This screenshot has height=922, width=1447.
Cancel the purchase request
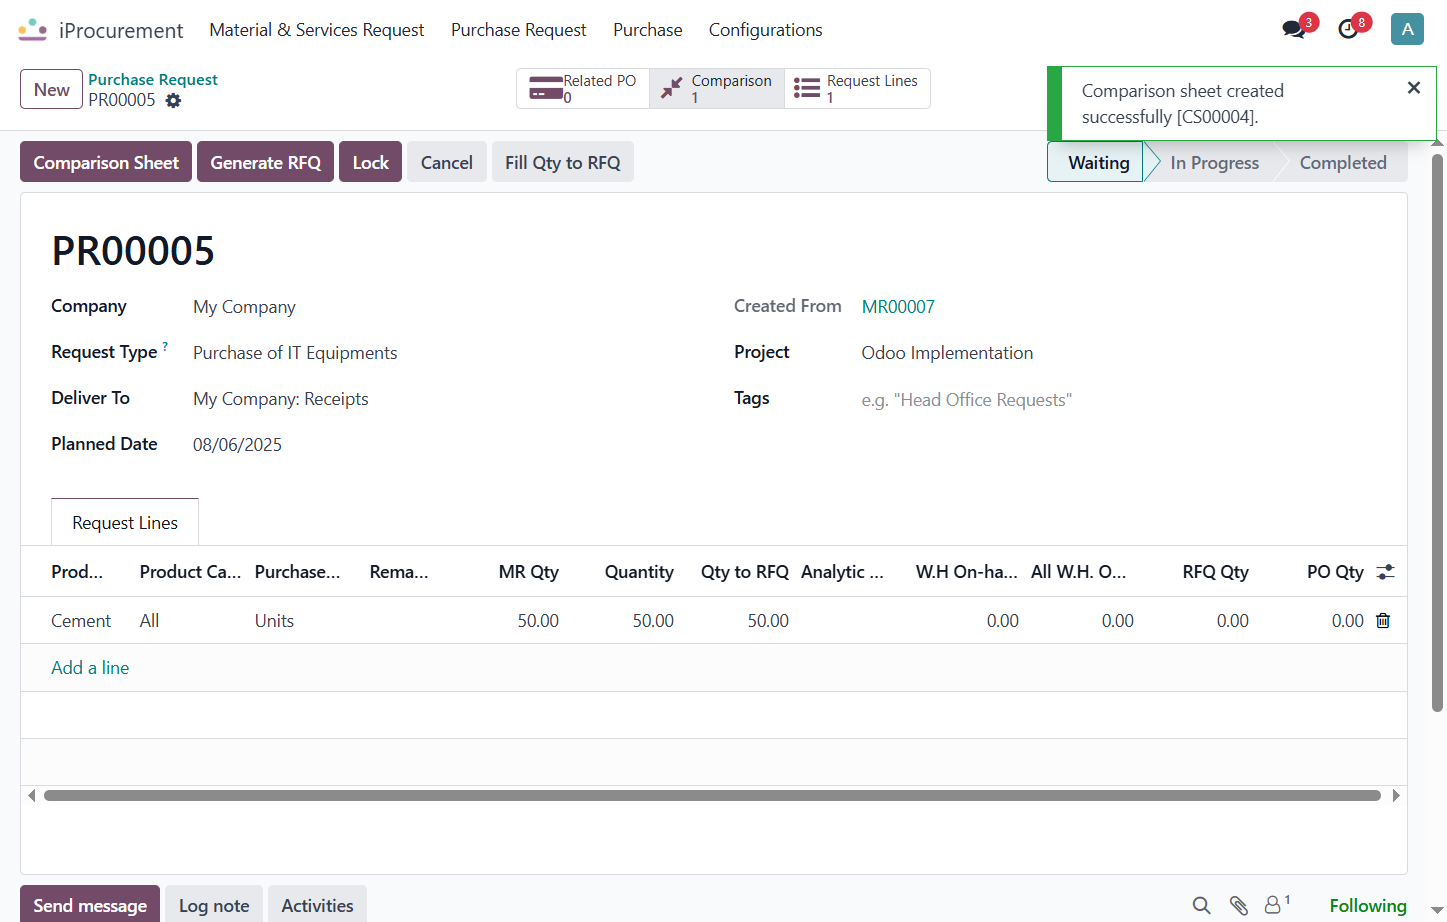pyautogui.click(x=447, y=162)
